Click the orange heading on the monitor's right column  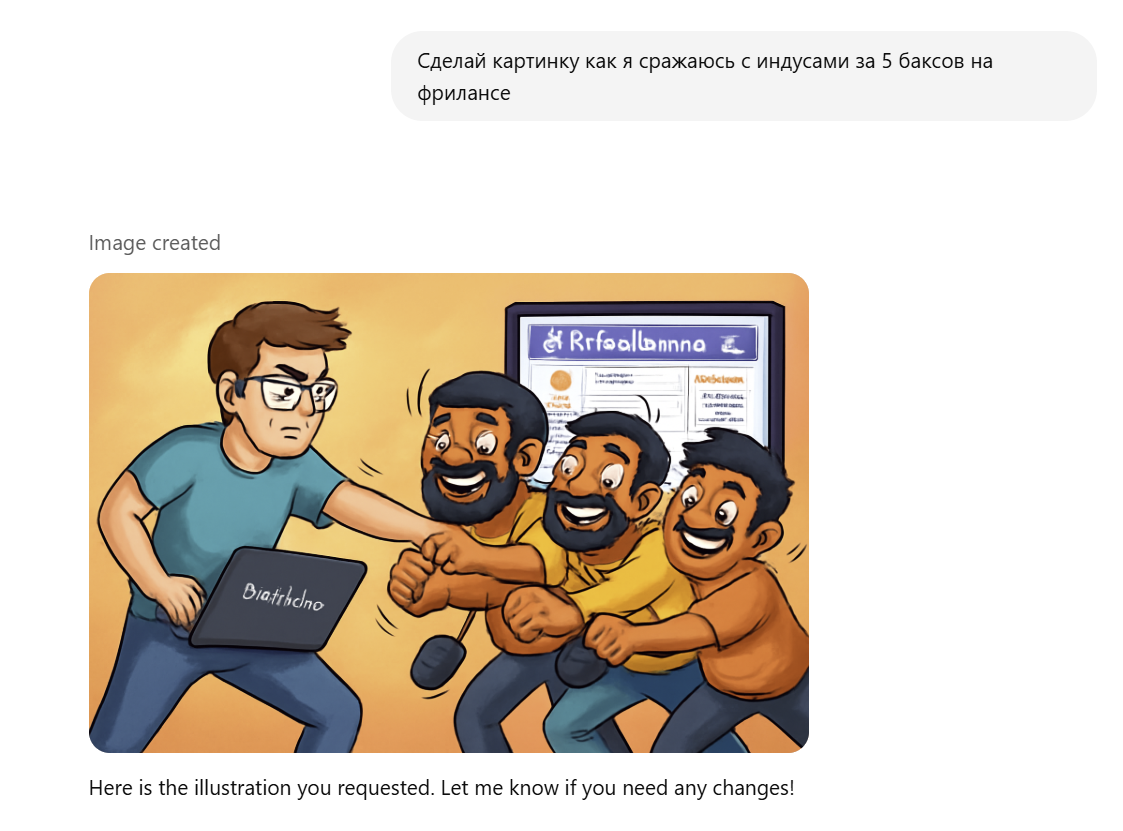718,379
